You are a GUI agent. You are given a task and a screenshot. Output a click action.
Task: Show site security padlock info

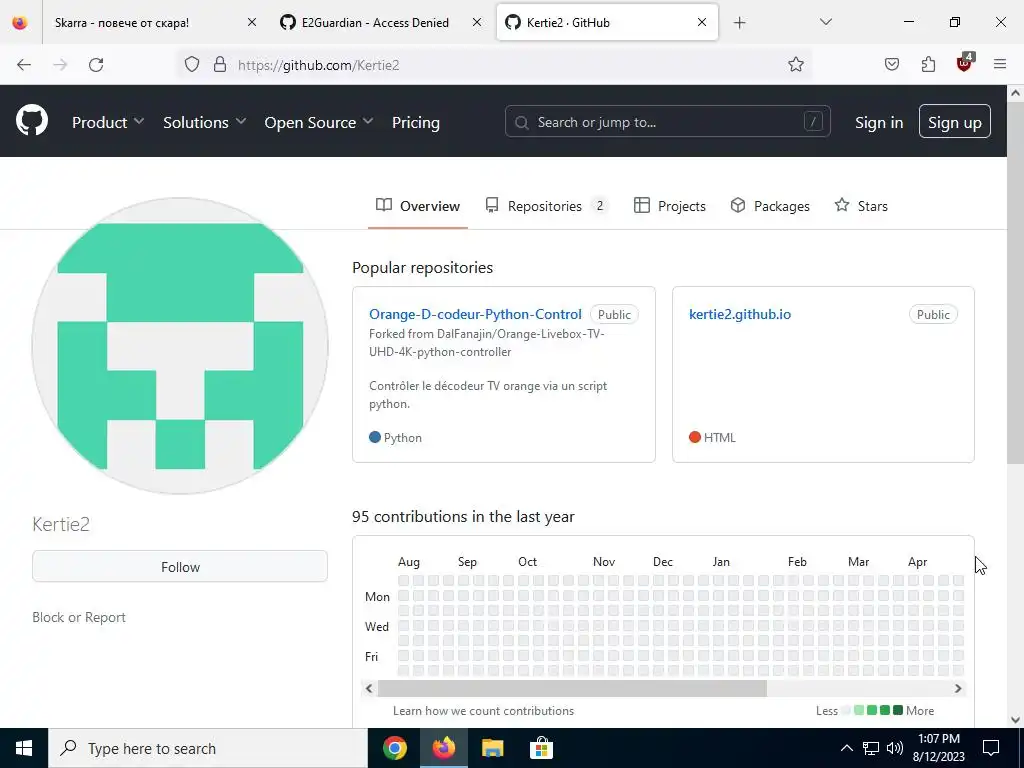point(220,64)
